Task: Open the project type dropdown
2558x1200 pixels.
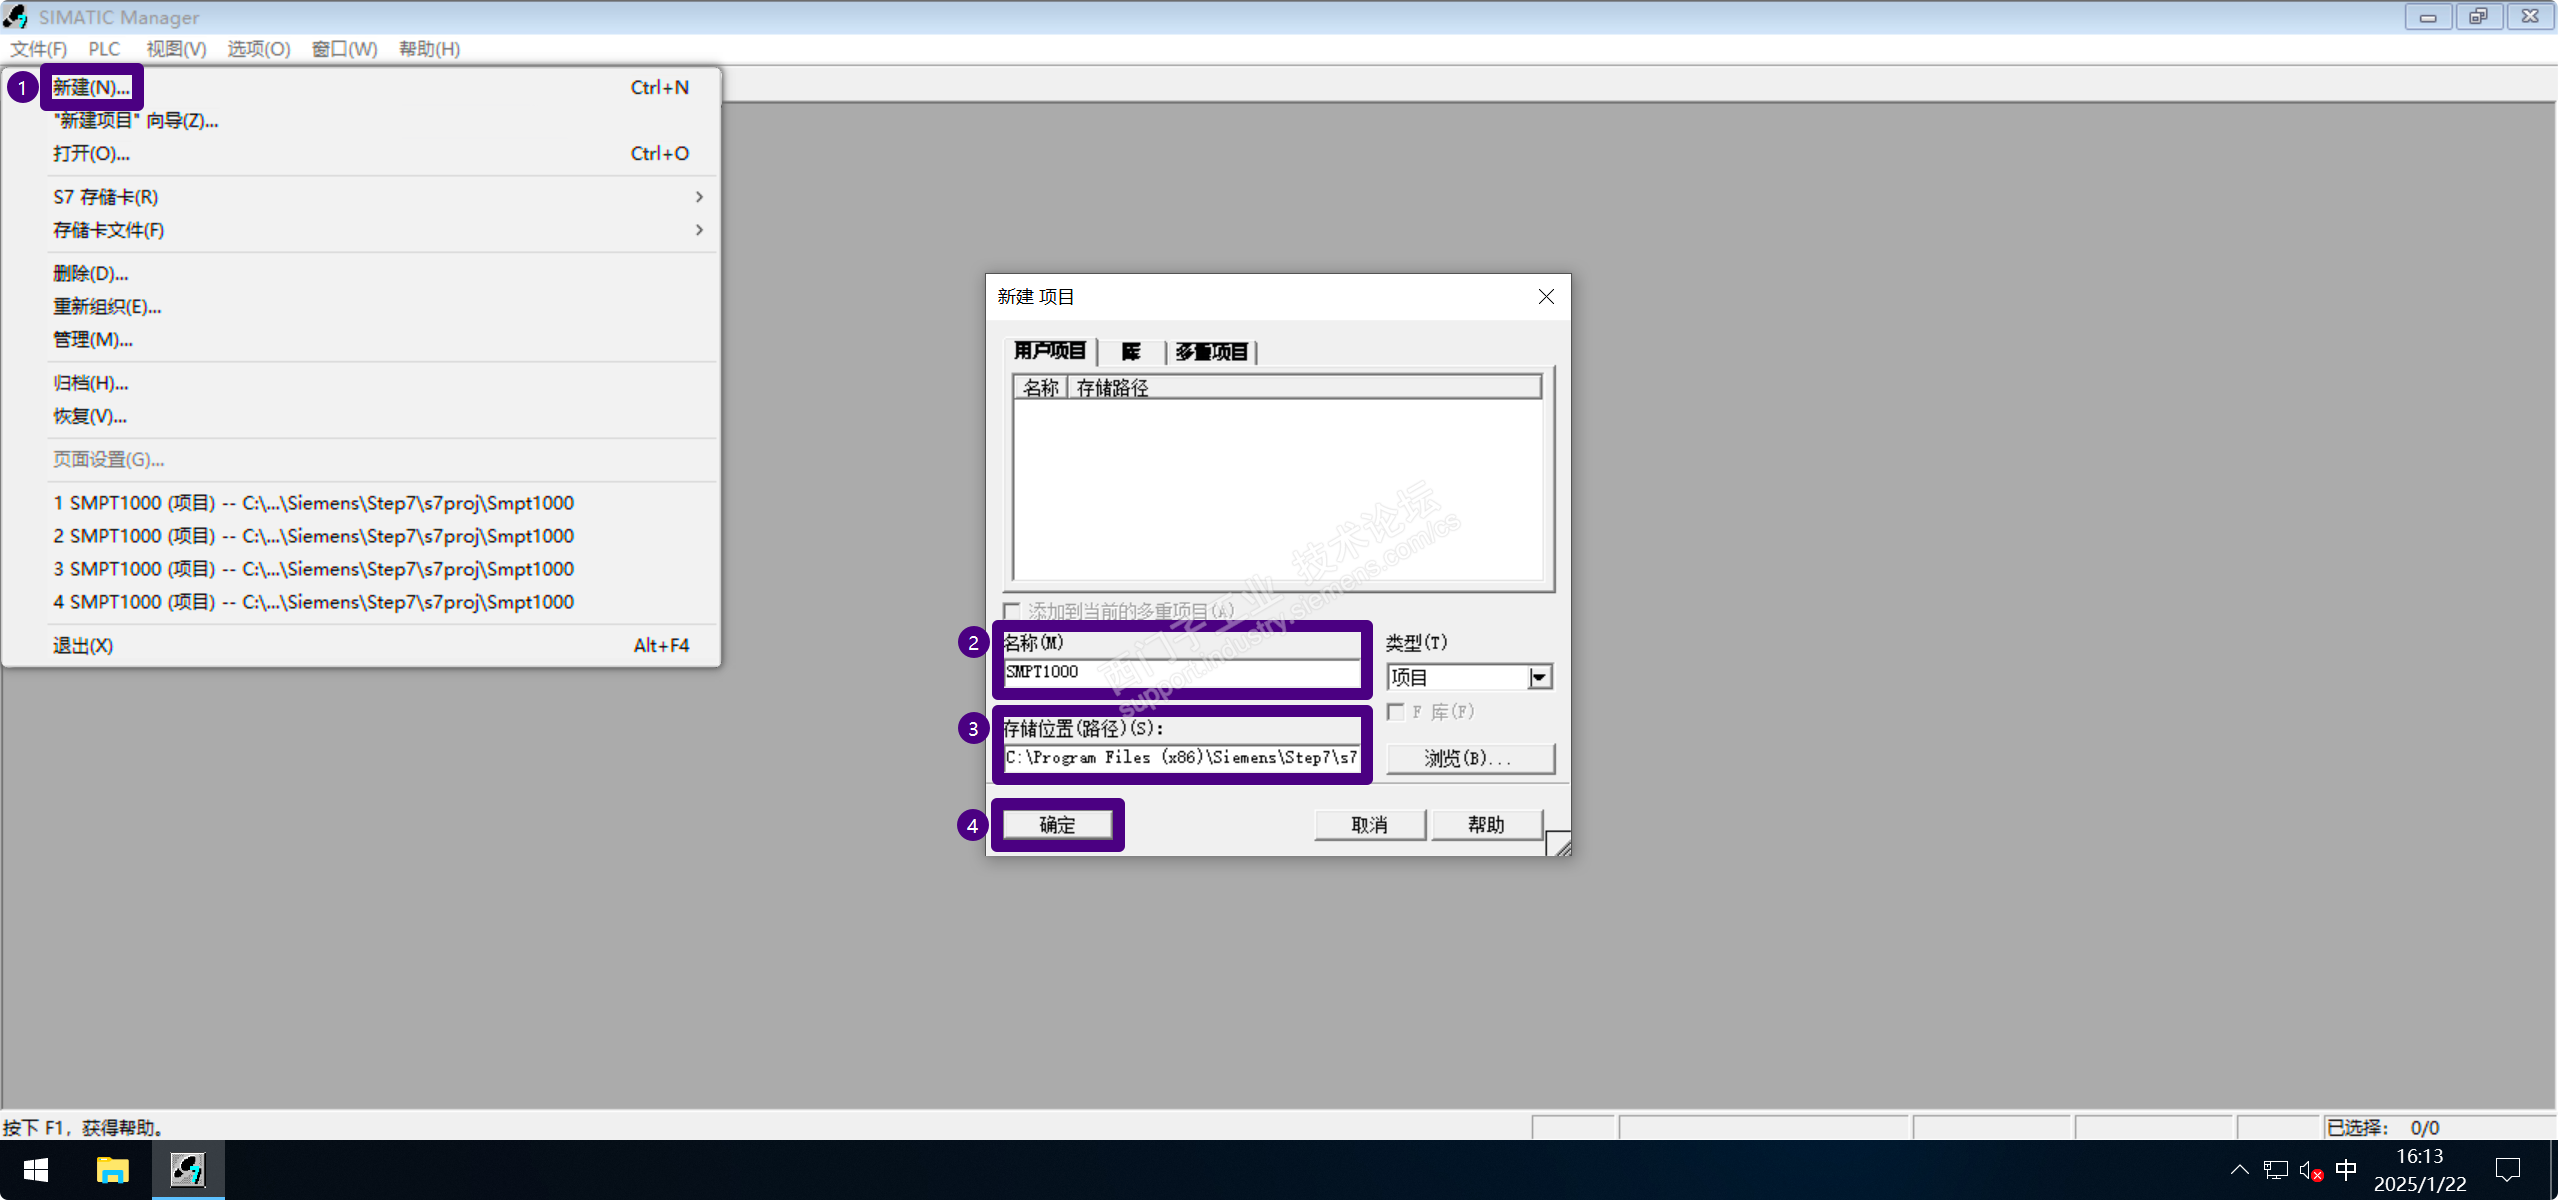Action: [x=1539, y=678]
